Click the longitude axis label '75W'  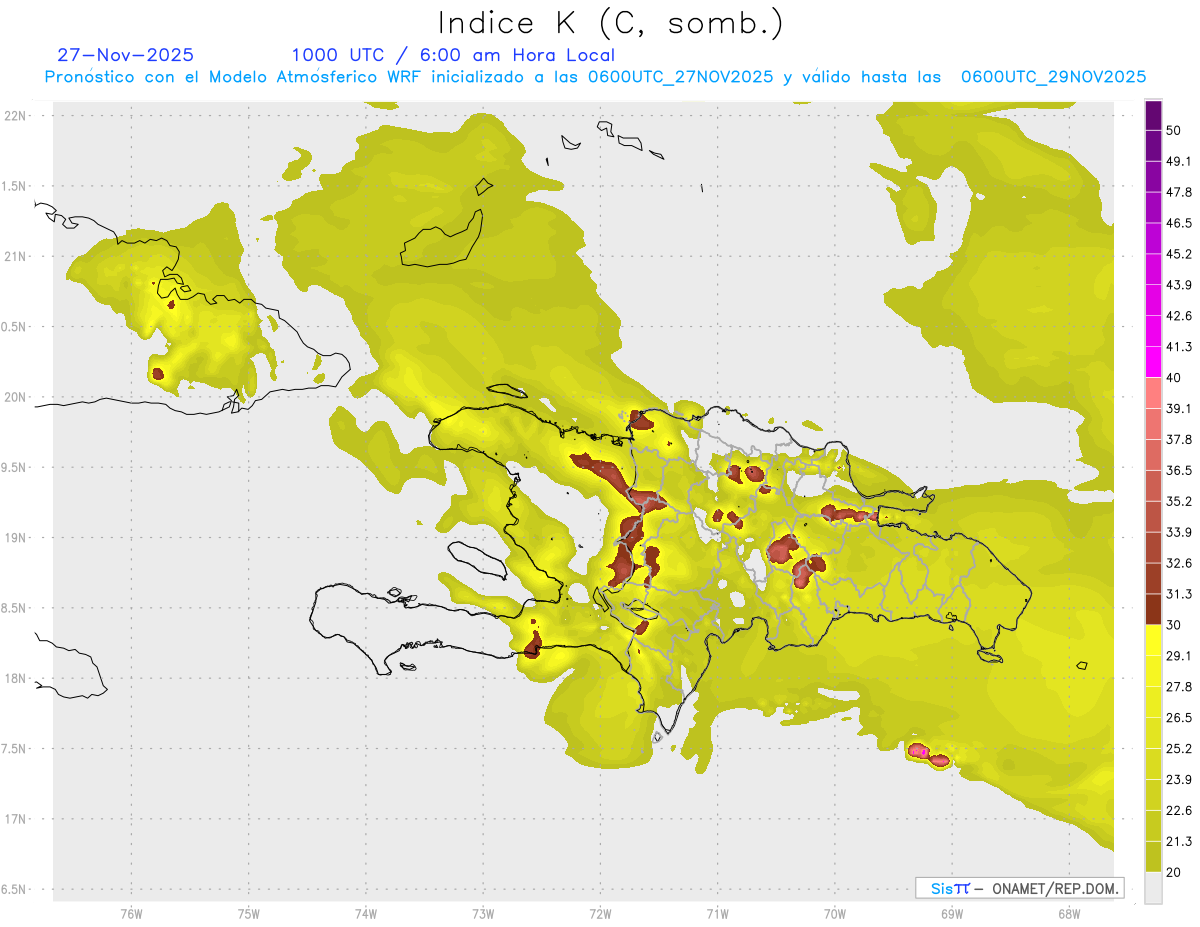coord(249,913)
